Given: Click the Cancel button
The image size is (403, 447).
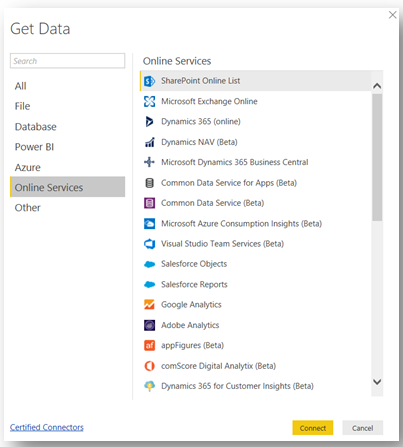Looking at the screenshot, I should pos(363,428).
